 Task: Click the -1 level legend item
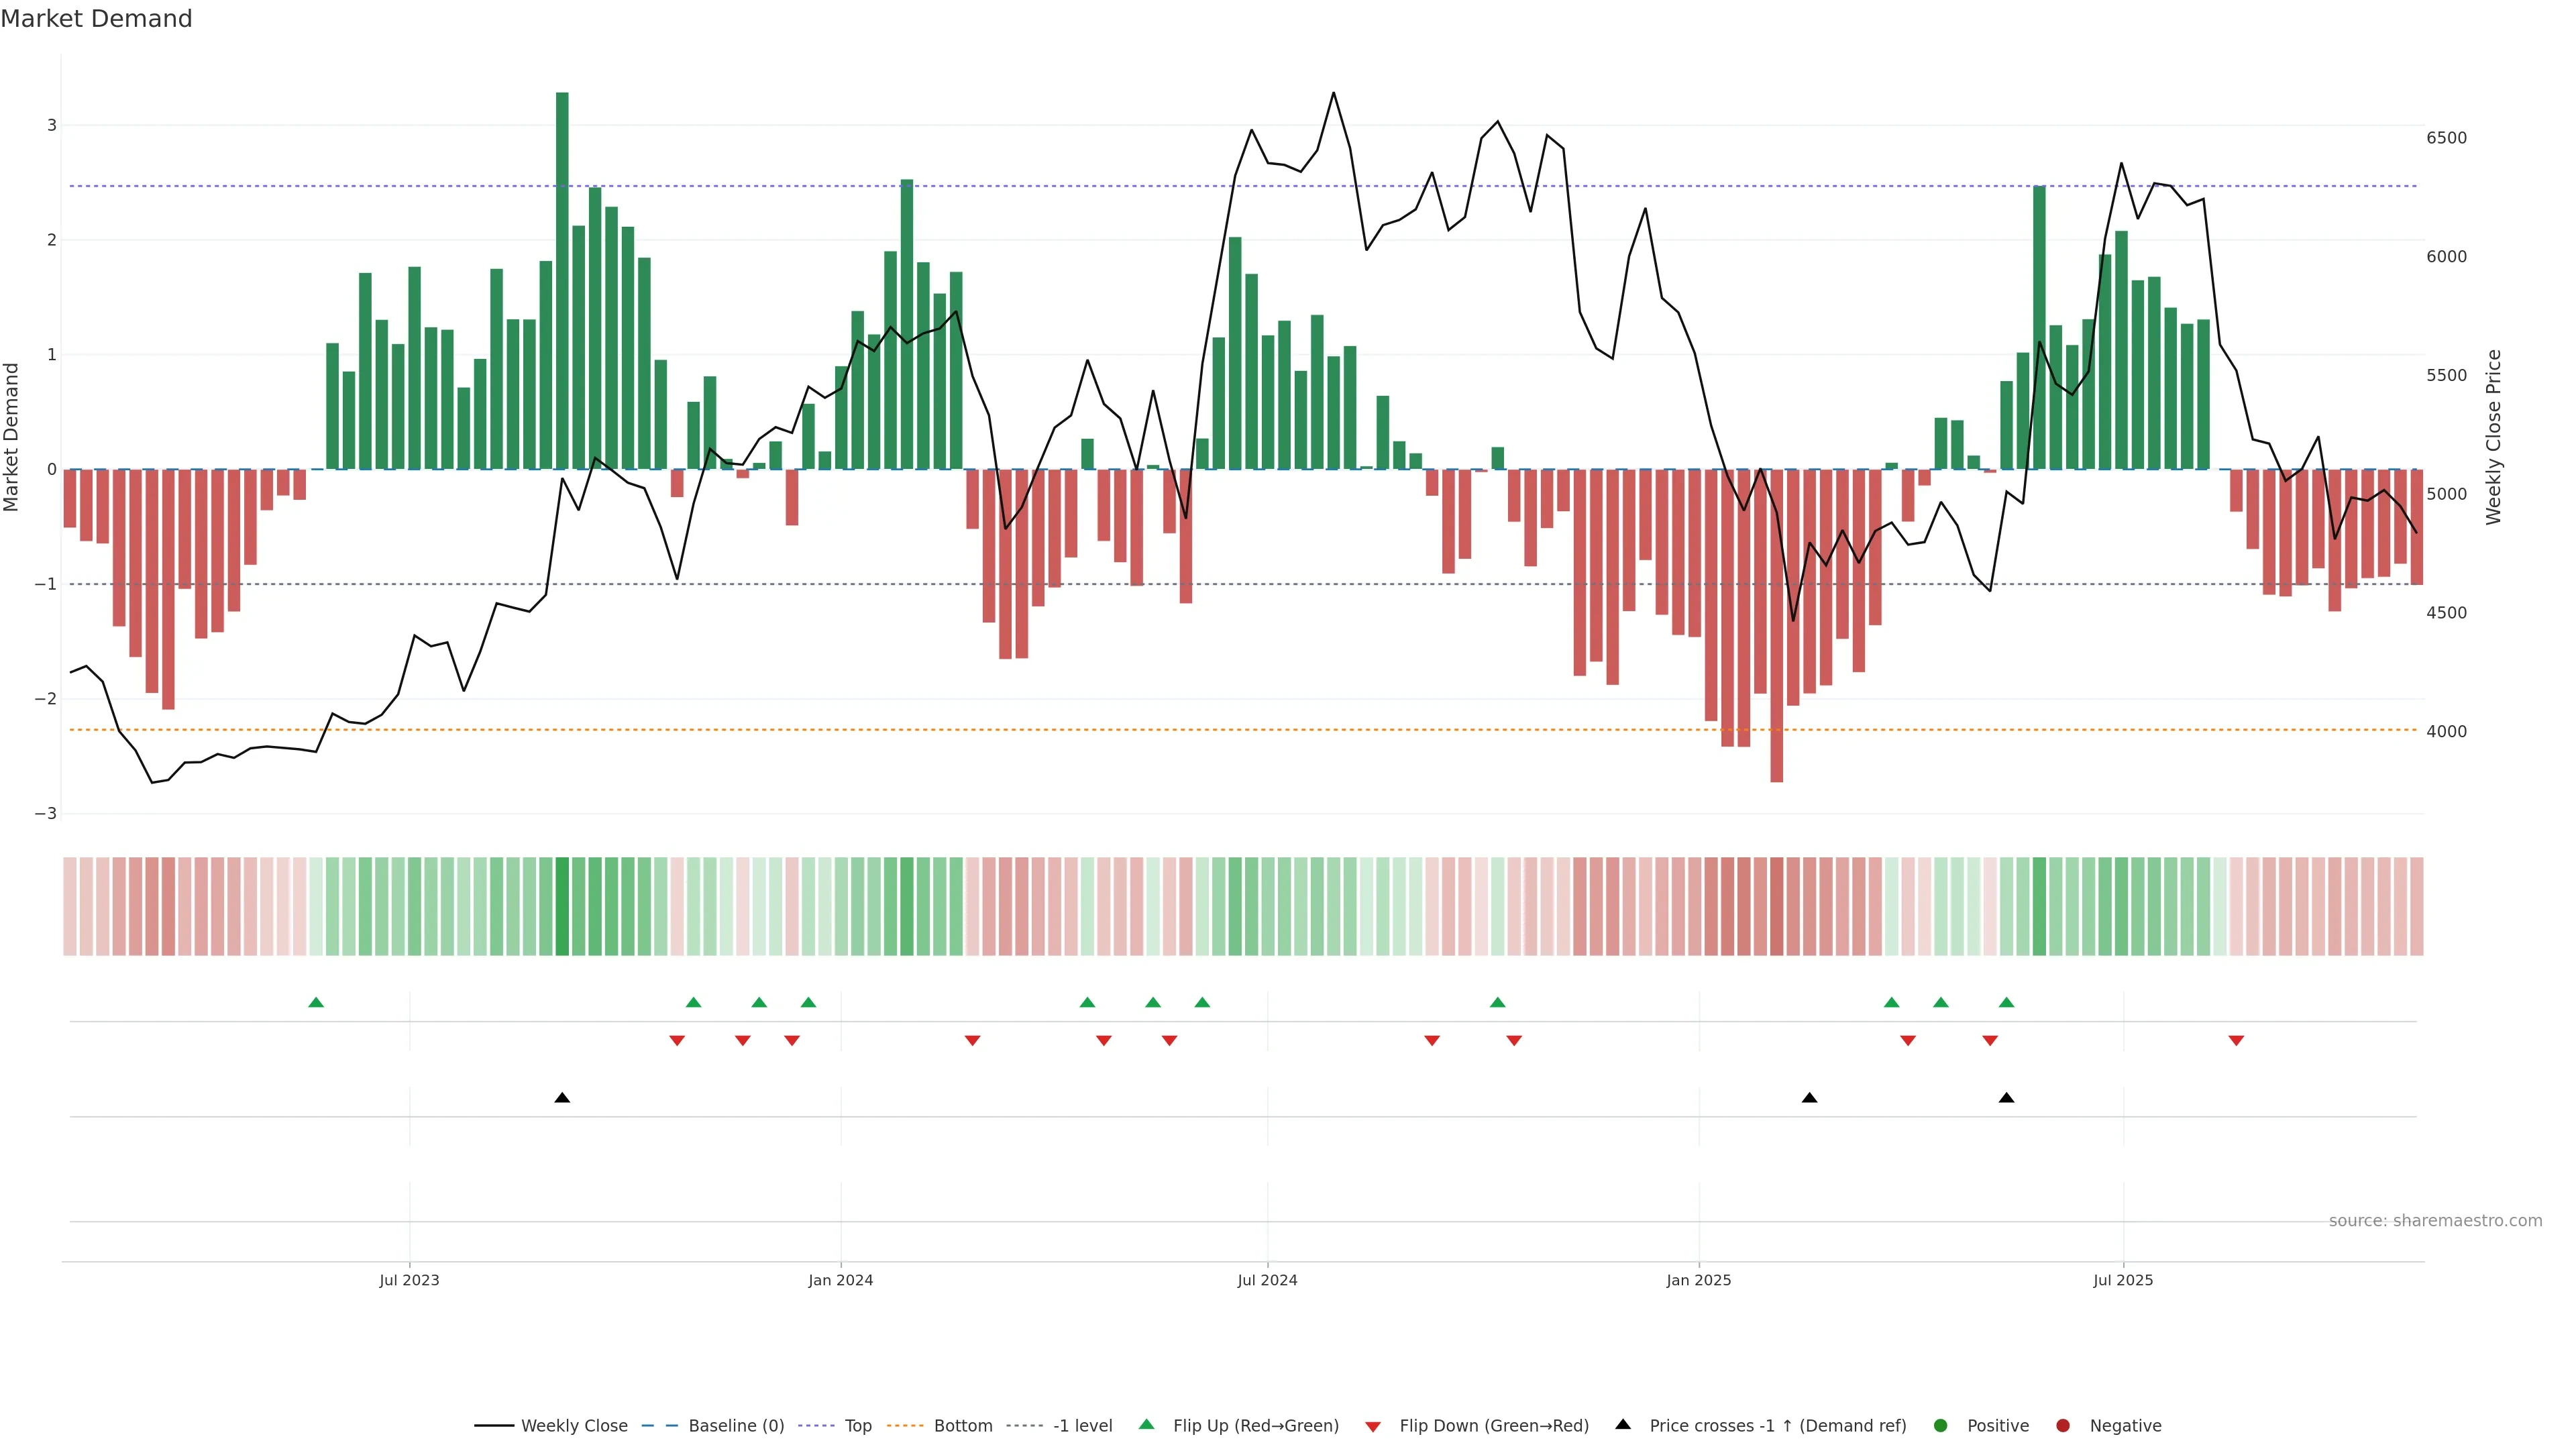[x=1082, y=1425]
